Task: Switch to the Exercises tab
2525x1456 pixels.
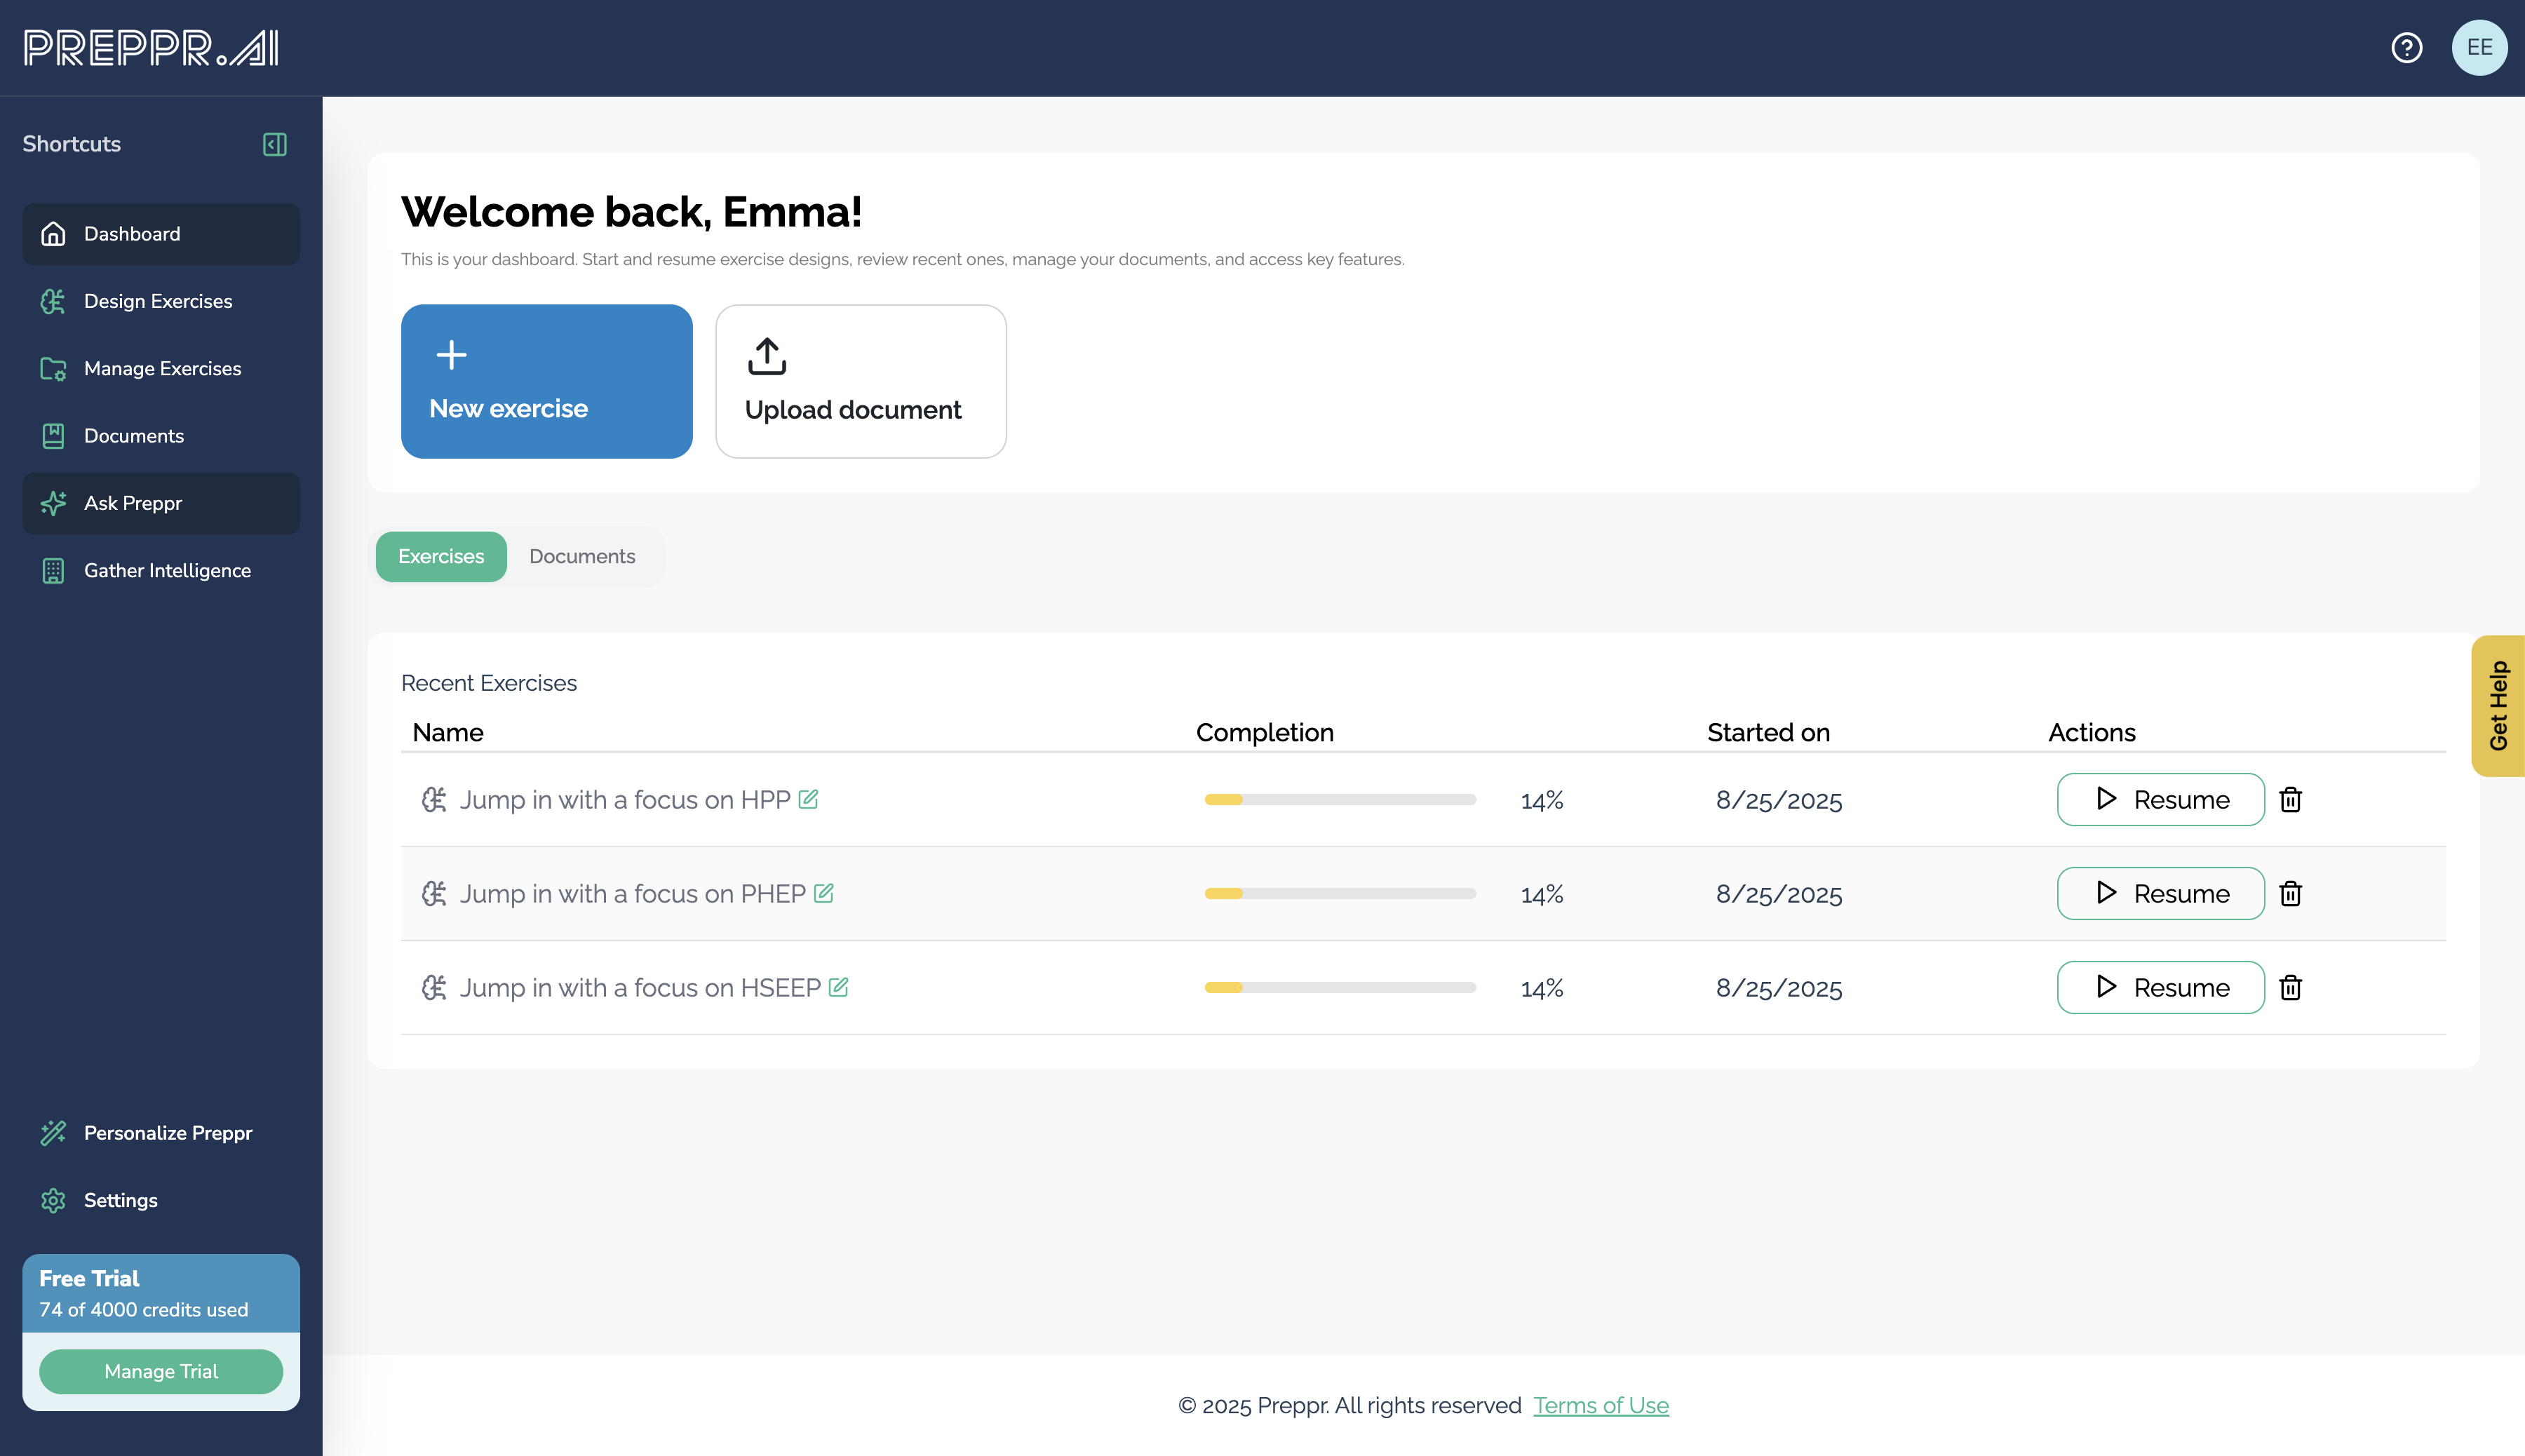Action: click(441, 556)
